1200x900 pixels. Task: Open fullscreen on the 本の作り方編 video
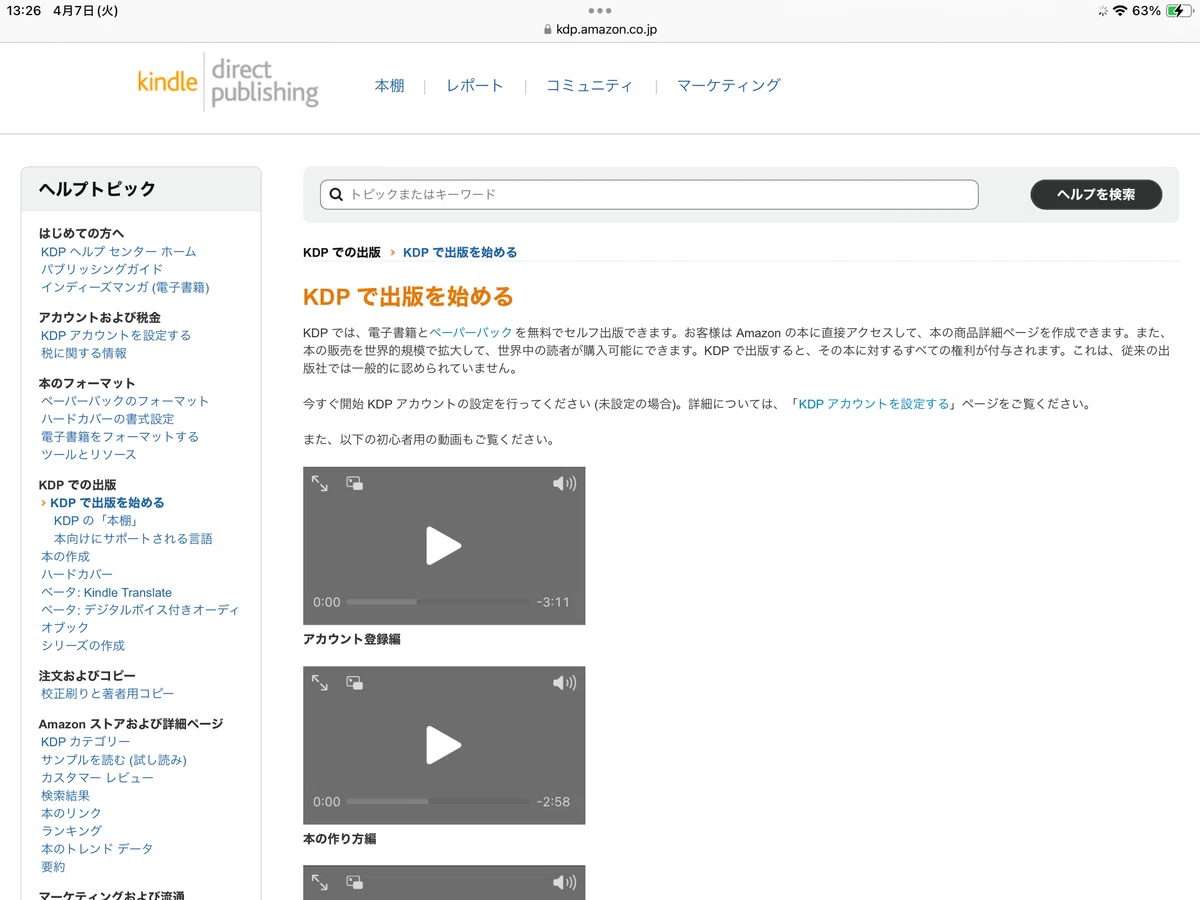[320, 683]
